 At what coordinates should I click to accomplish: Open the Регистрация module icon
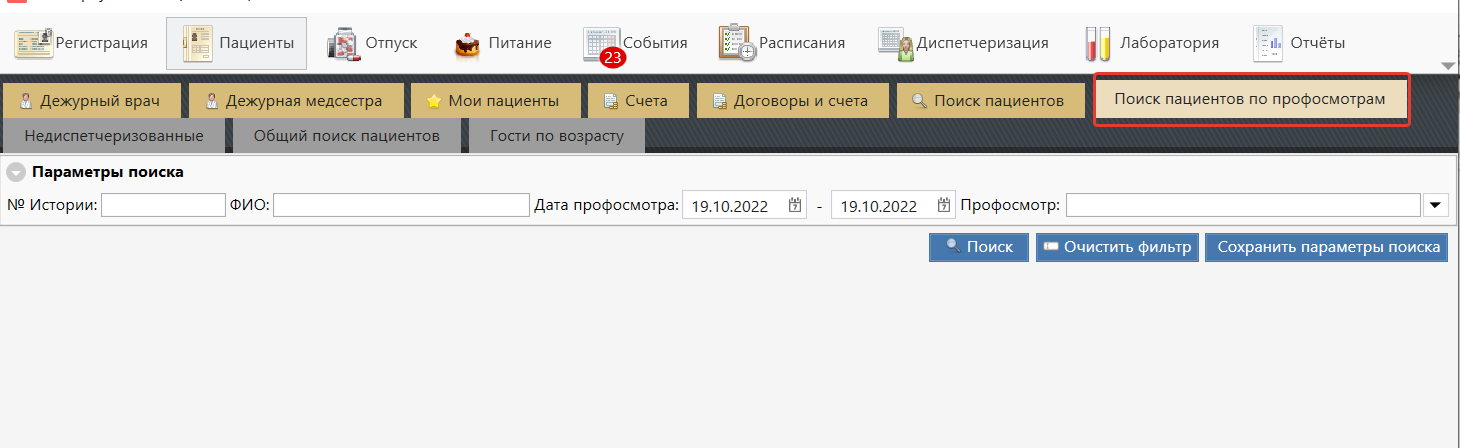pos(34,43)
